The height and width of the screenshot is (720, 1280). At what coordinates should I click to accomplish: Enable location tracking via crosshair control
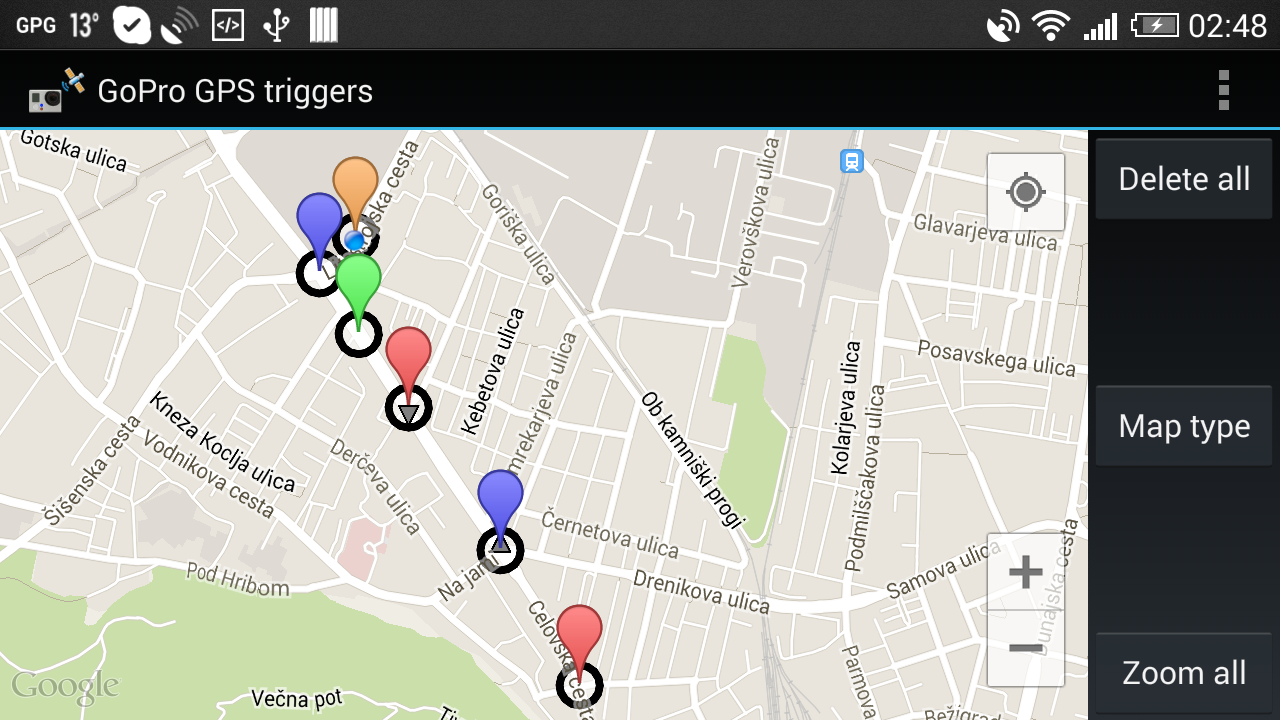[1026, 191]
